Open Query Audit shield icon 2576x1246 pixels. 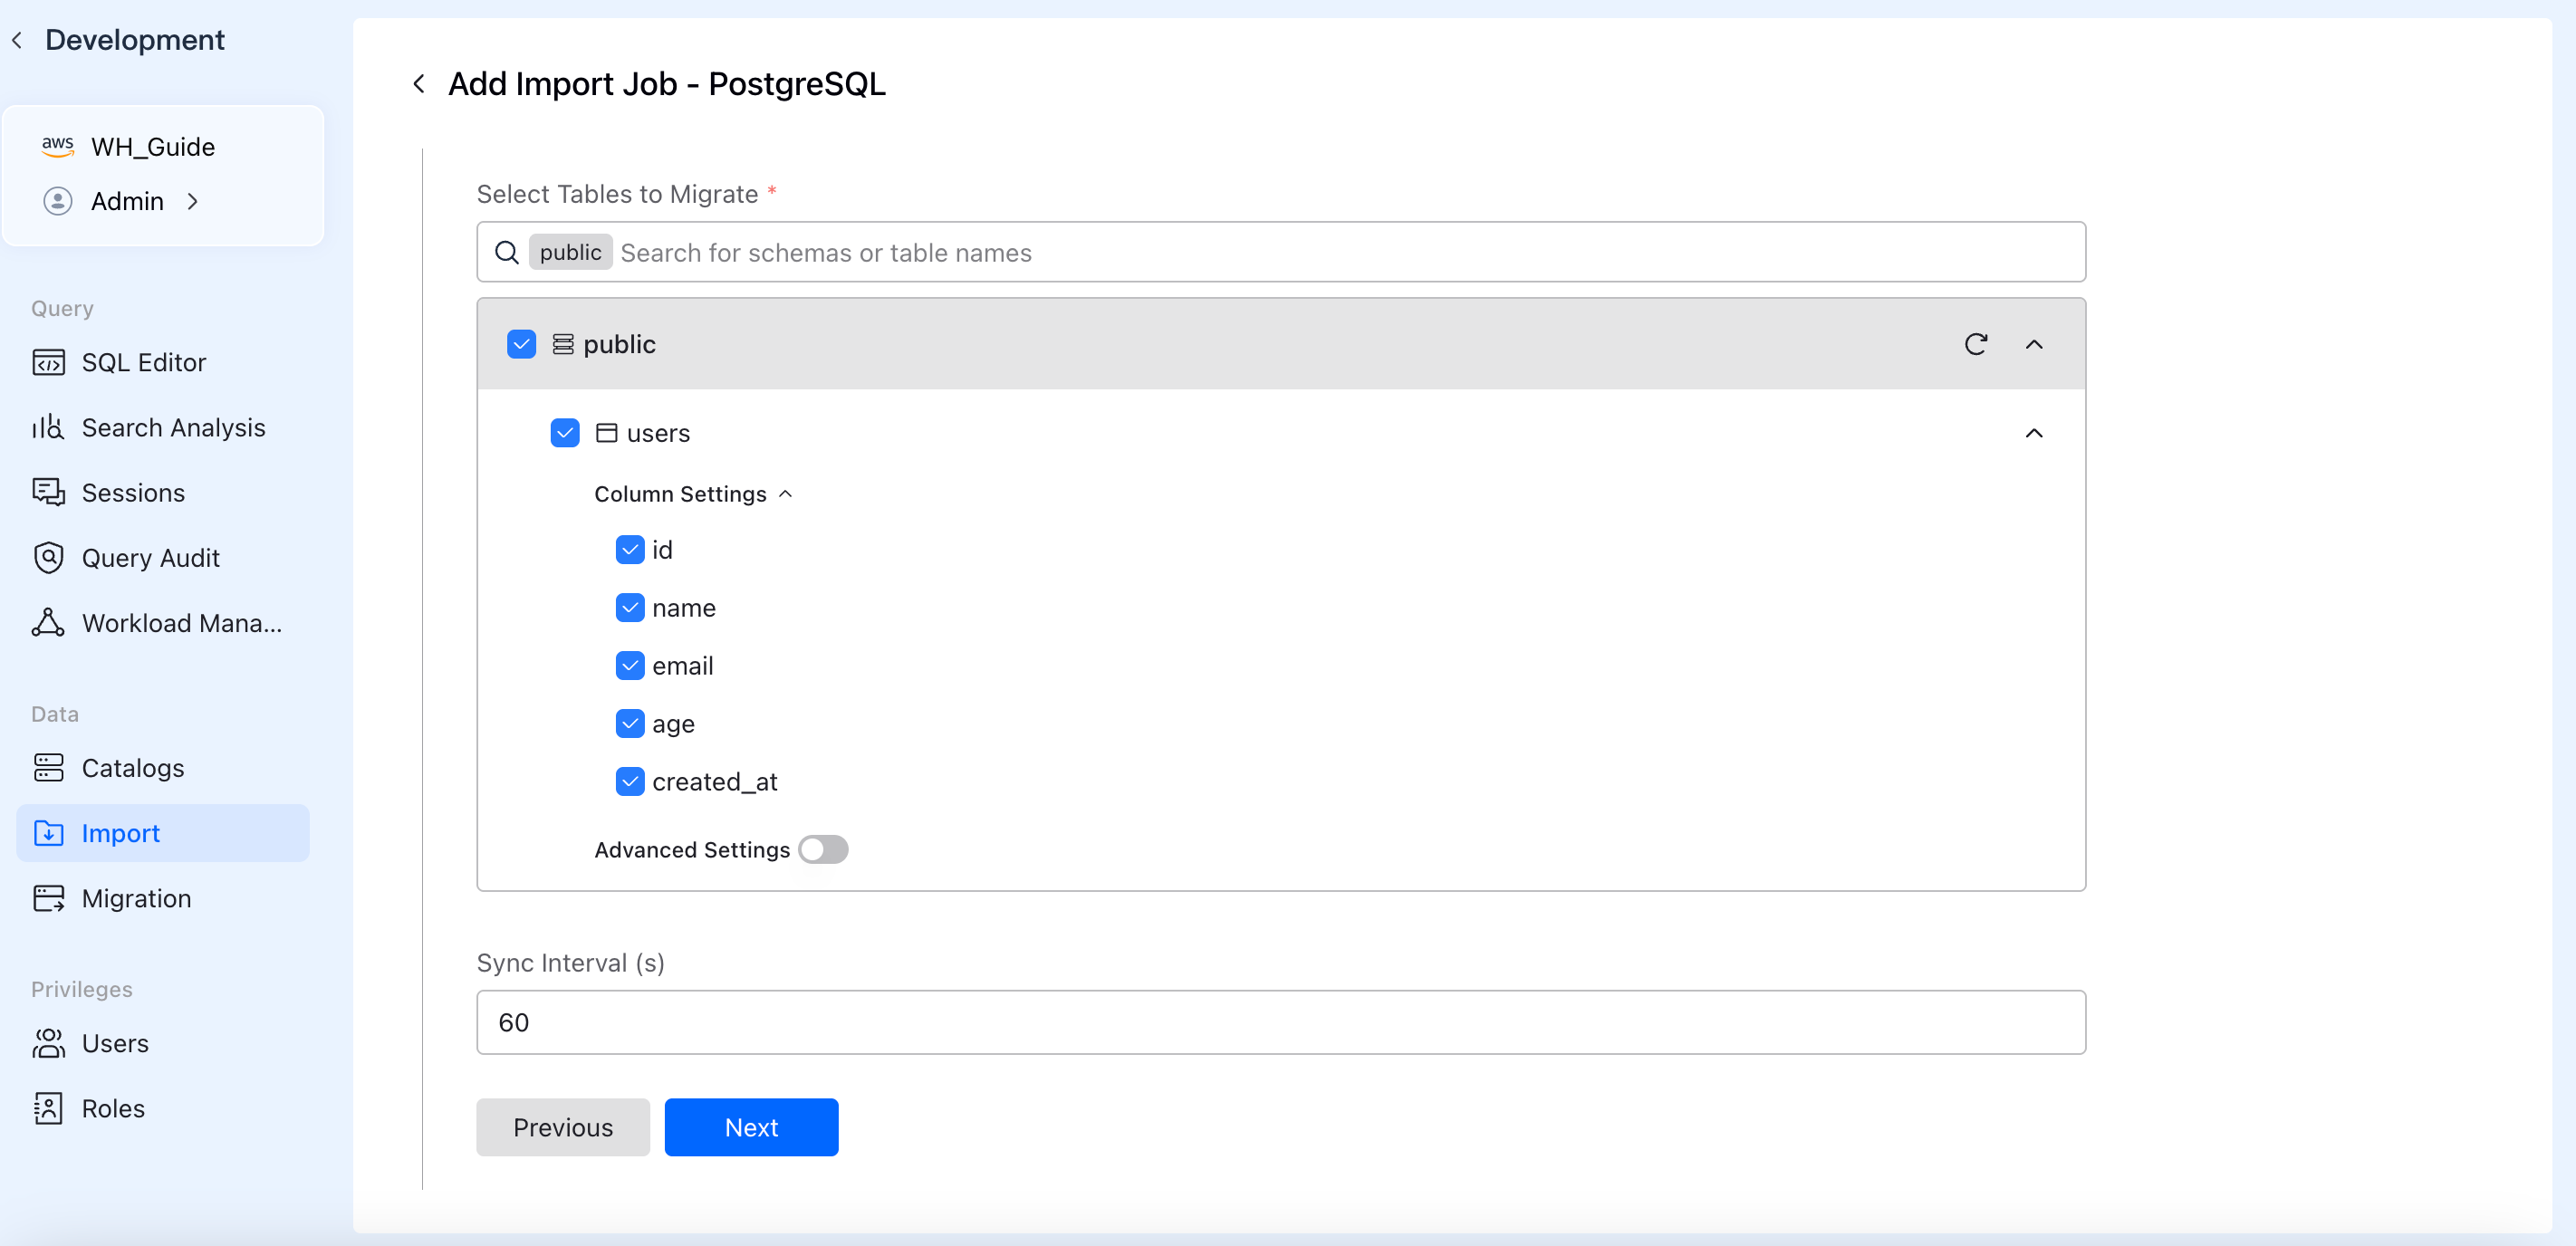pos(48,557)
